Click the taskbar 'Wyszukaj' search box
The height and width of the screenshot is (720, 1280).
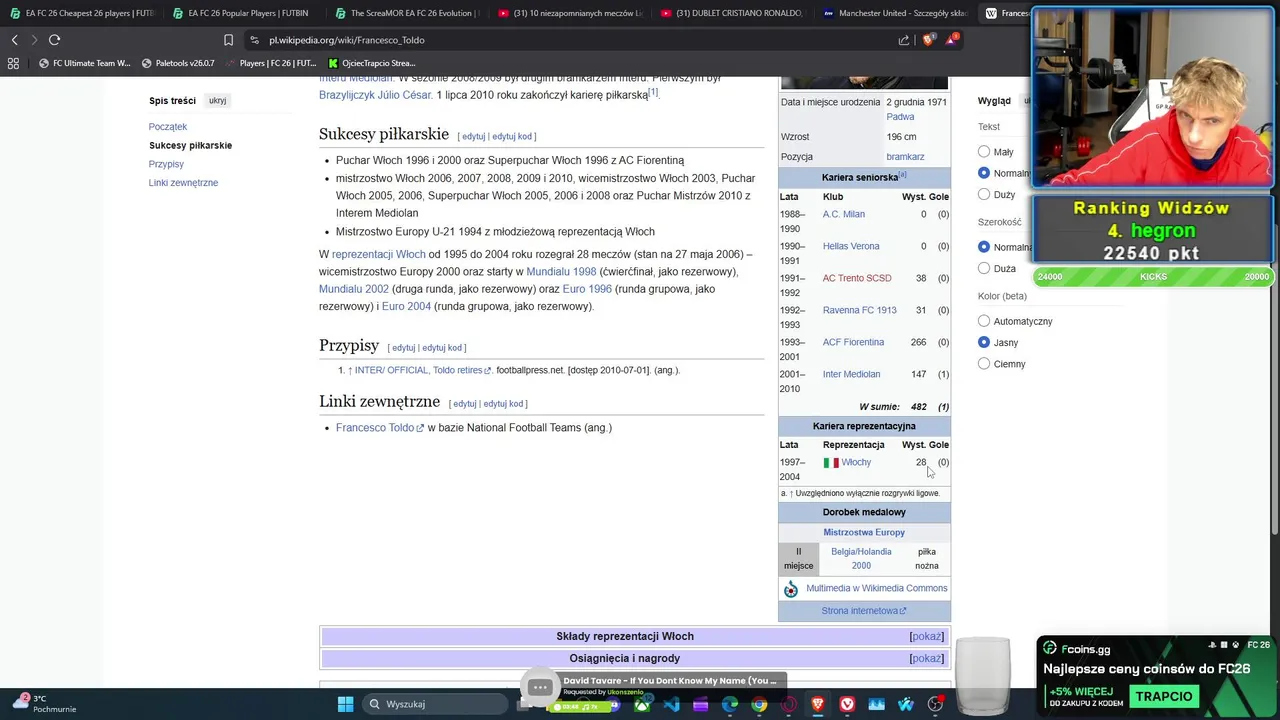click(x=437, y=704)
